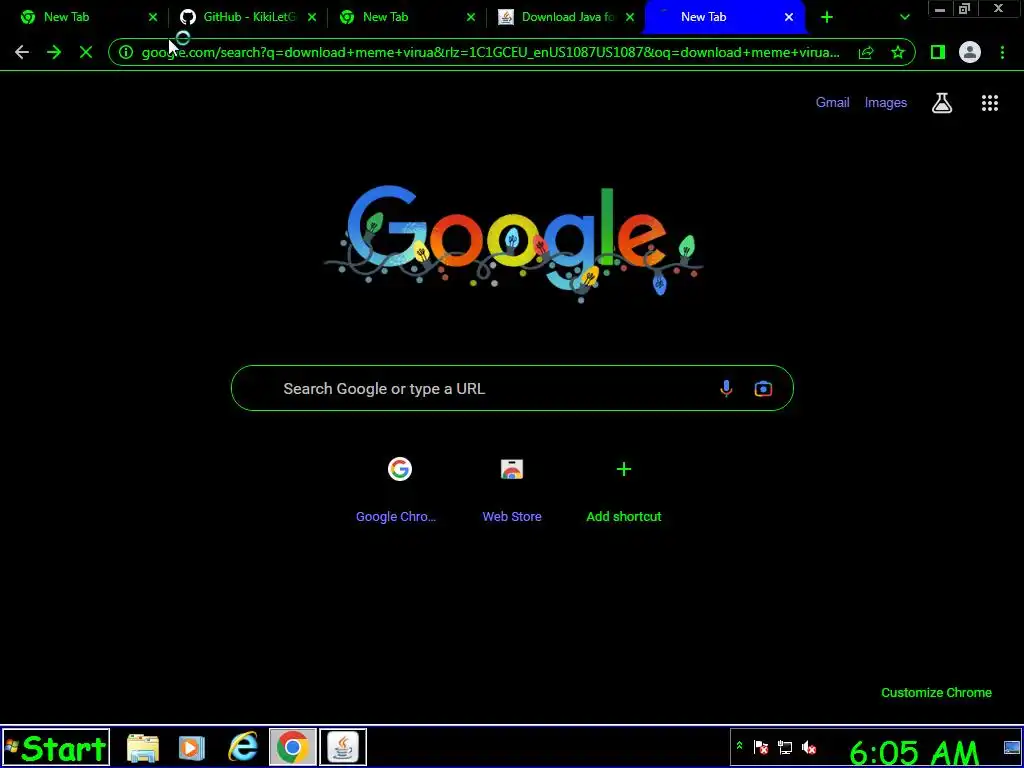Share this page via share icon

point(866,52)
